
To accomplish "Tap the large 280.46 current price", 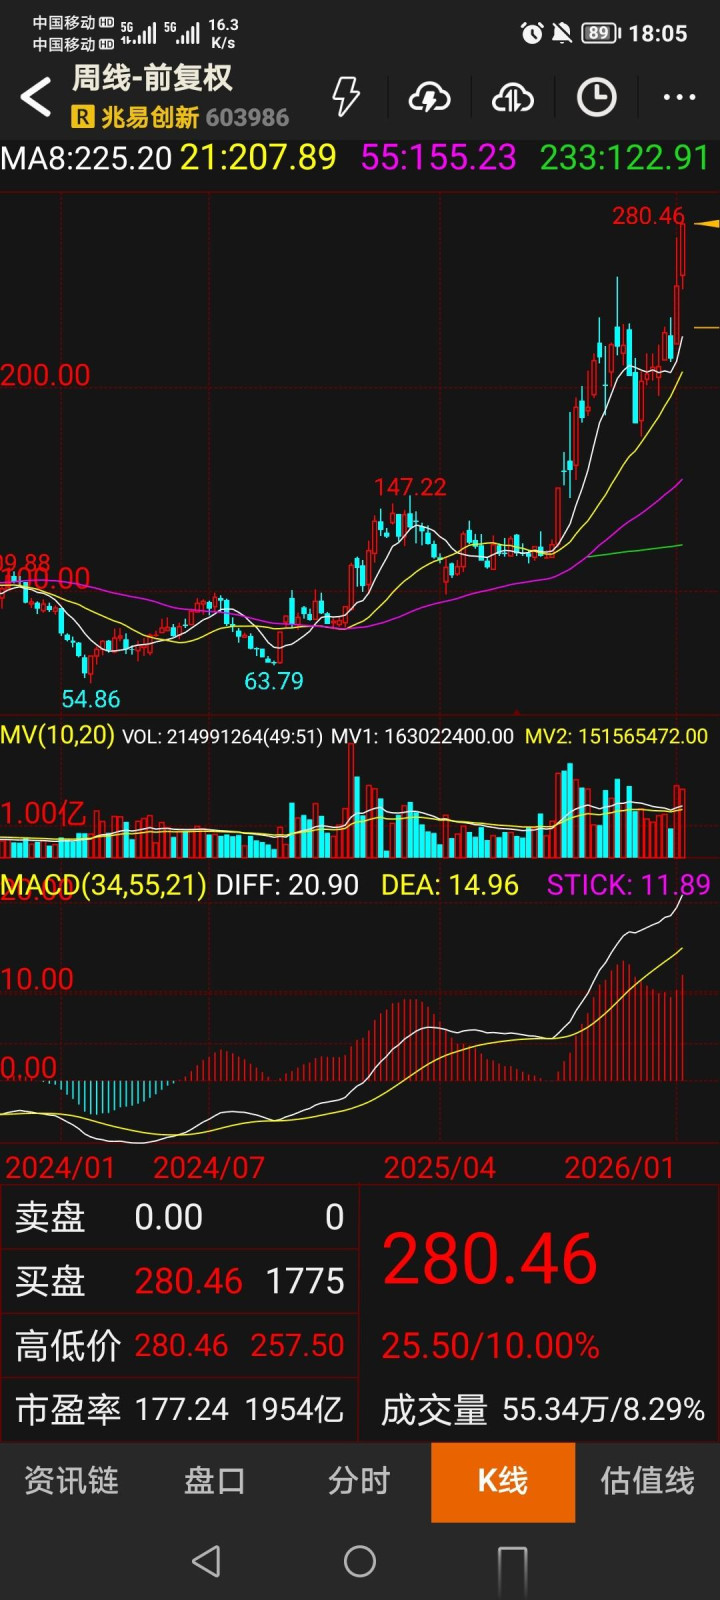I will (x=490, y=1258).
